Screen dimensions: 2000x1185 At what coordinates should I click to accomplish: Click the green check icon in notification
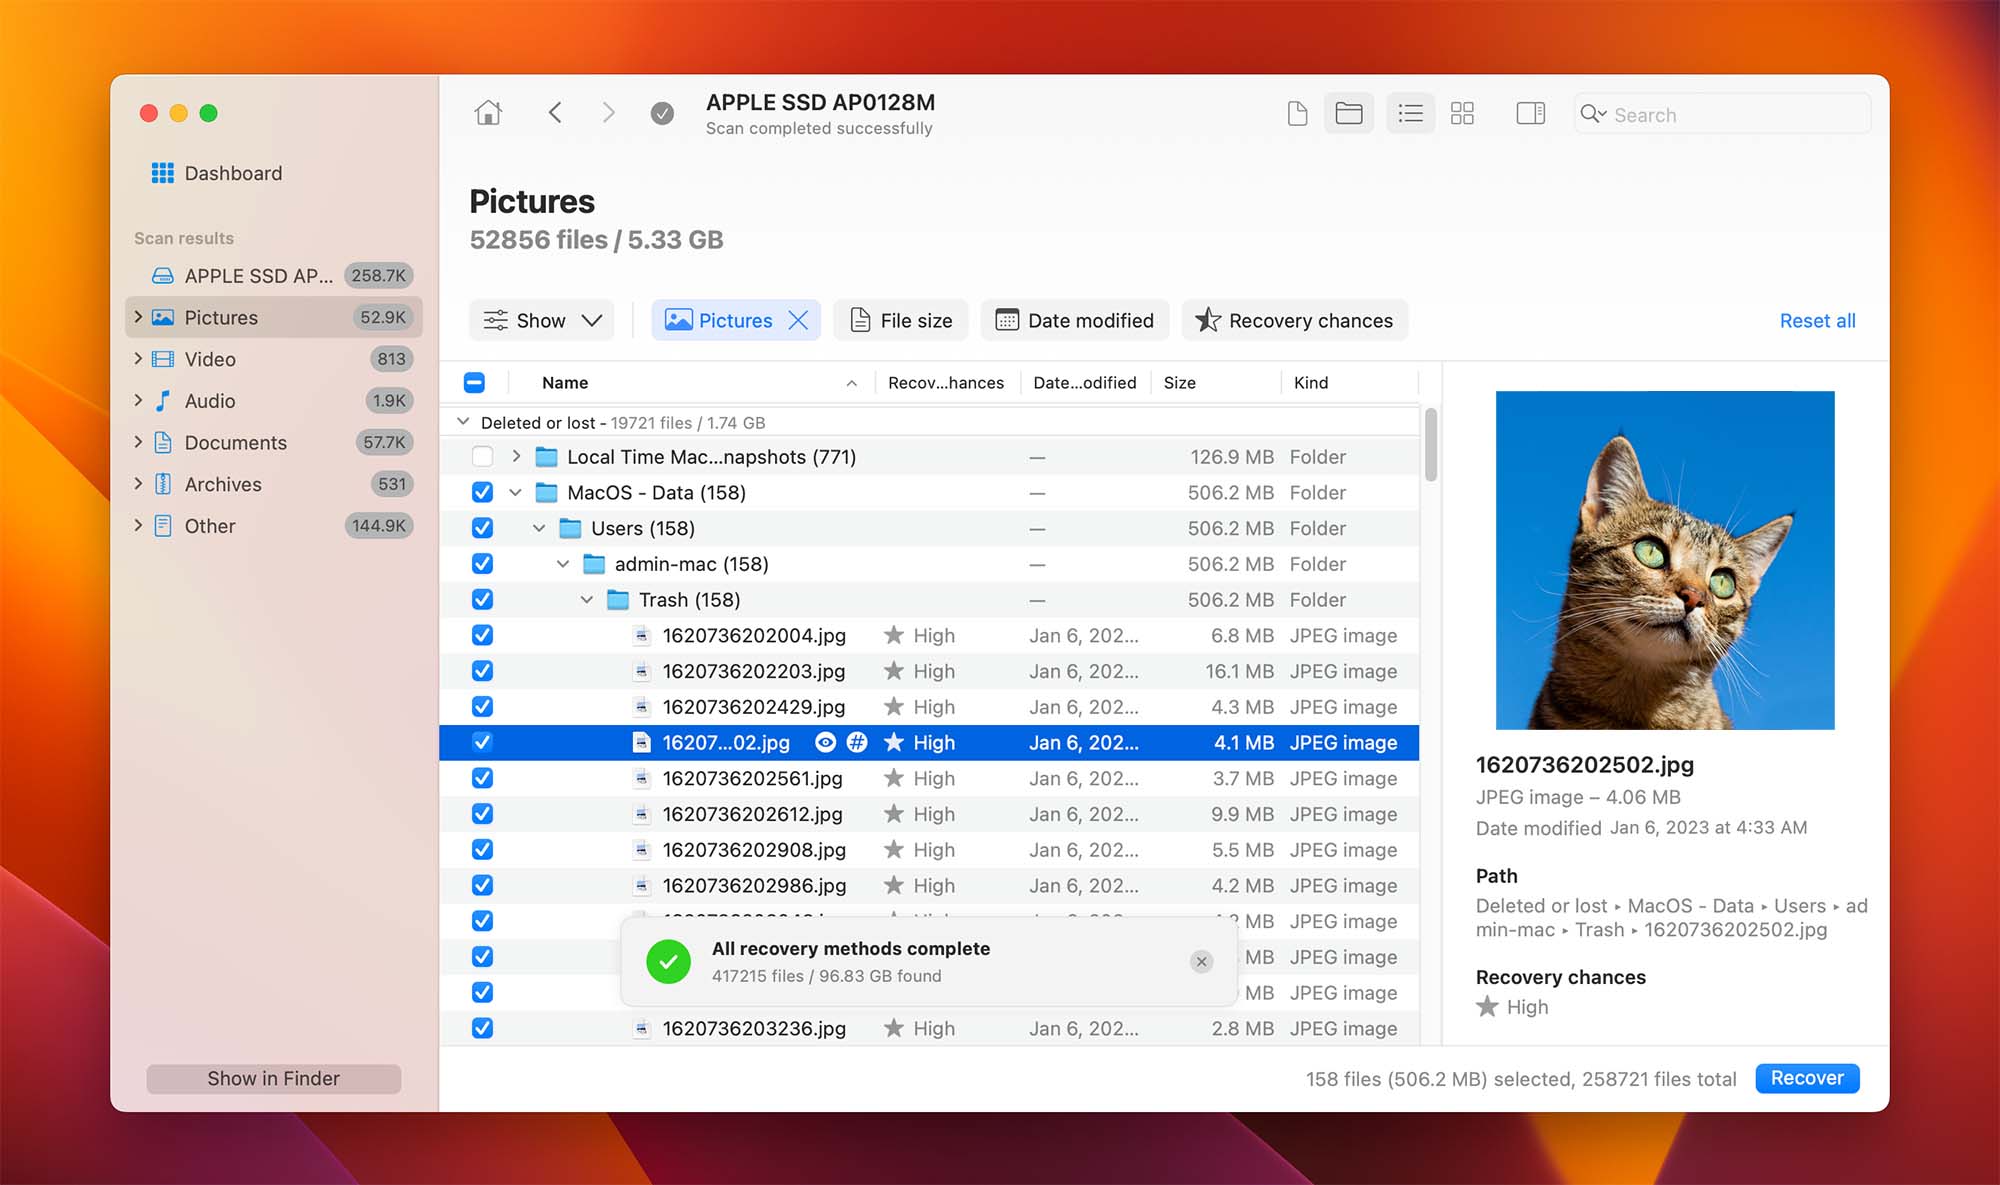(668, 961)
